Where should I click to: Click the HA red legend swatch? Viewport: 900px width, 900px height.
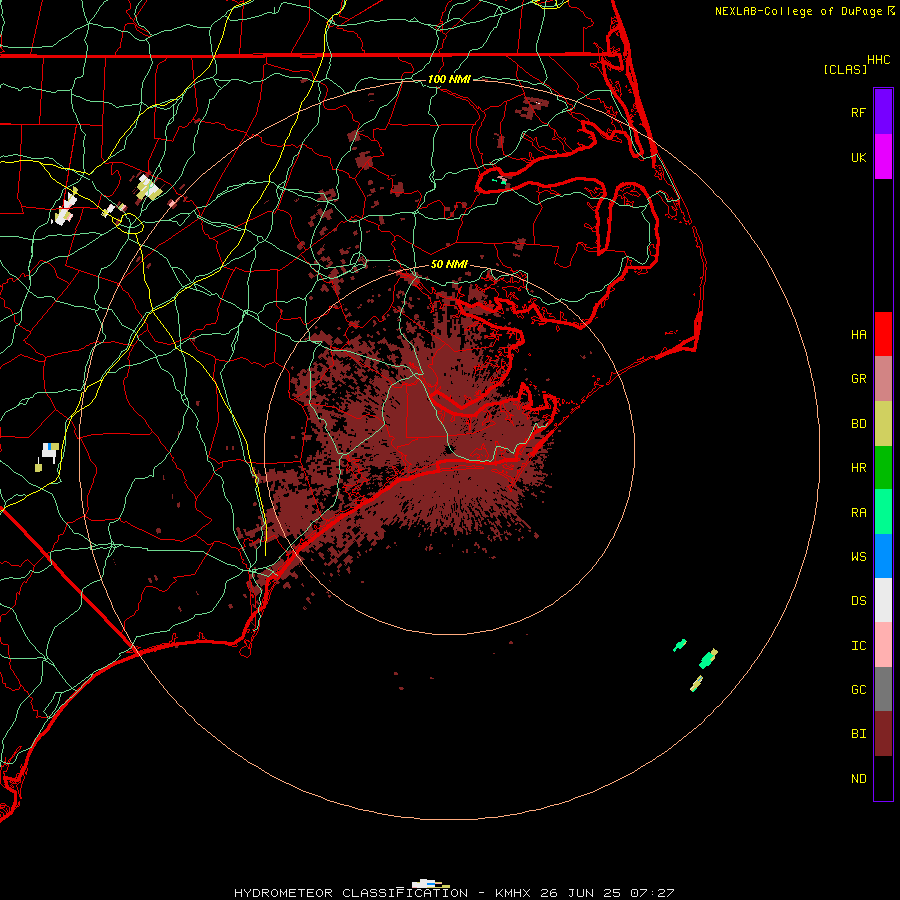coord(883,334)
